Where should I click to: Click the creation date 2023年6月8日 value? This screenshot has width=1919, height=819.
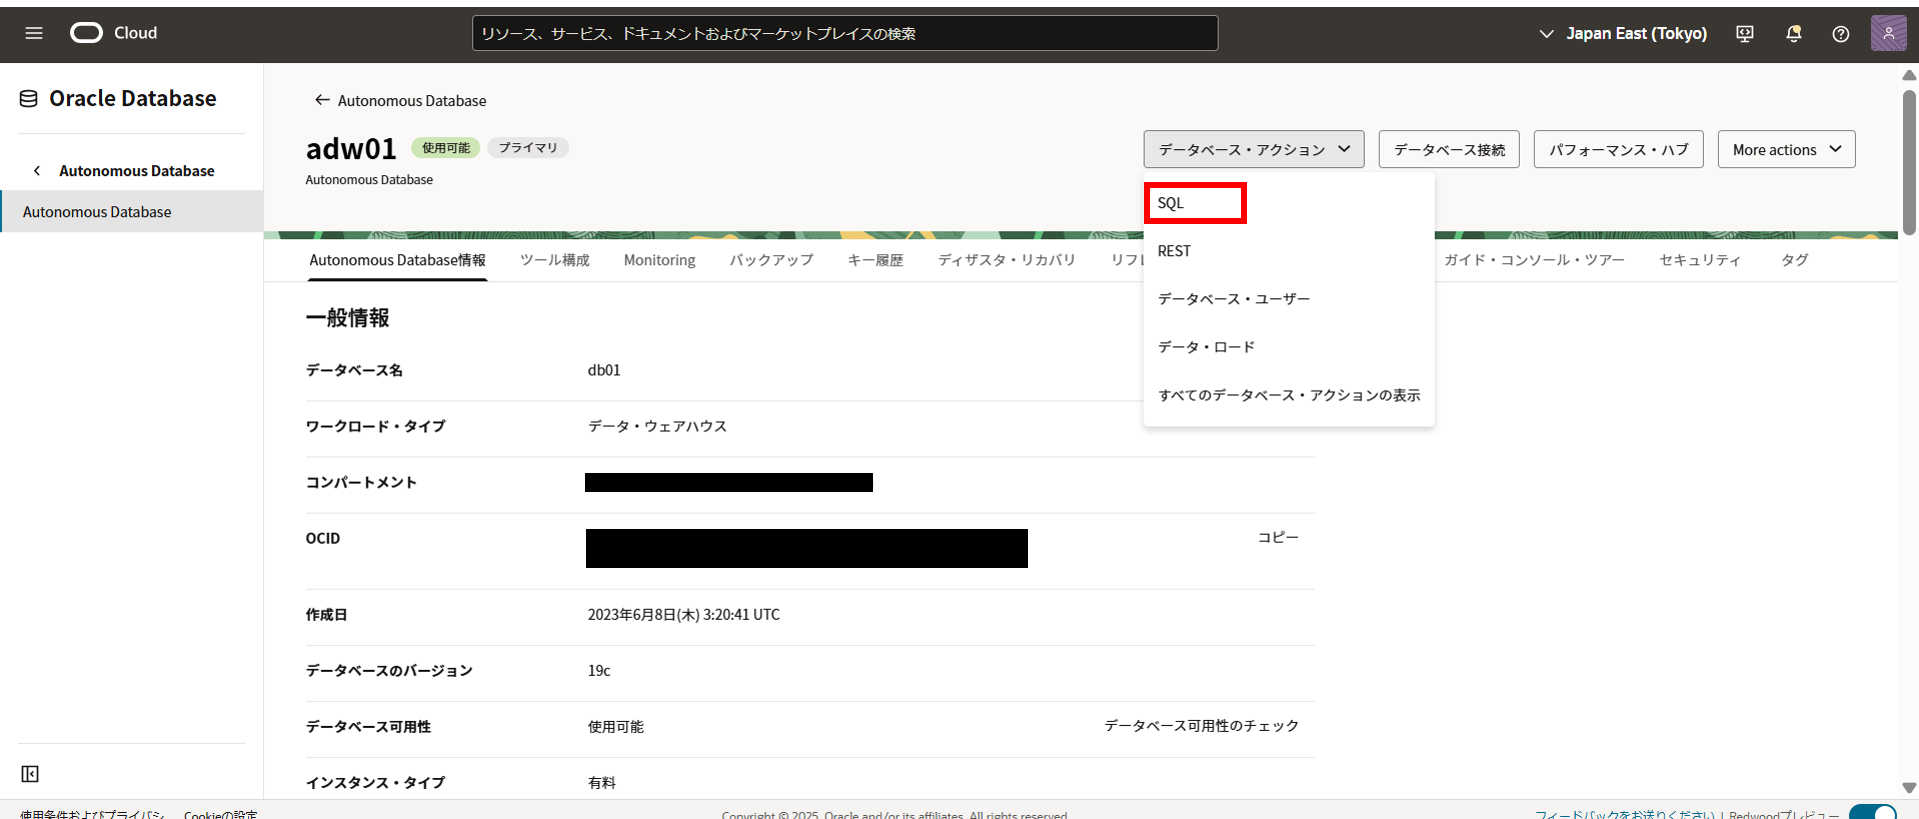(684, 614)
